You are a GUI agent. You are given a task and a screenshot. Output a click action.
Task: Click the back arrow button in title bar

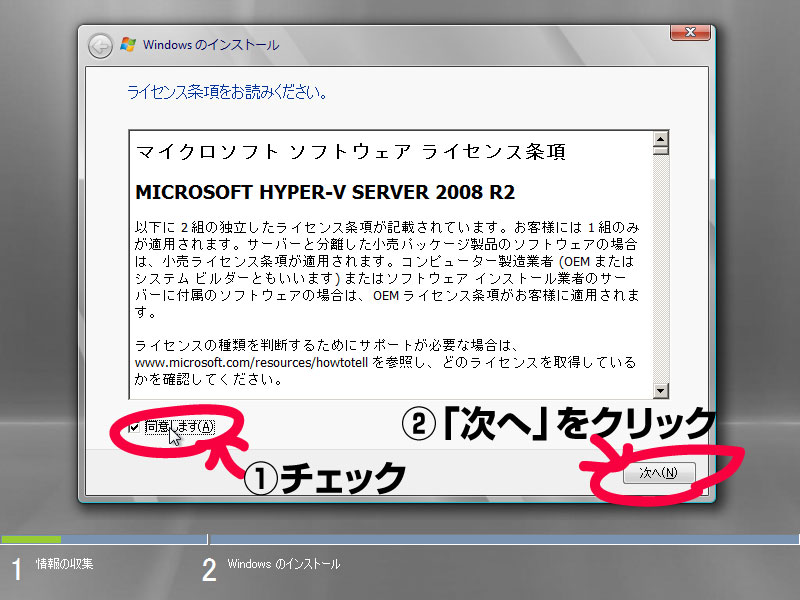(100, 46)
